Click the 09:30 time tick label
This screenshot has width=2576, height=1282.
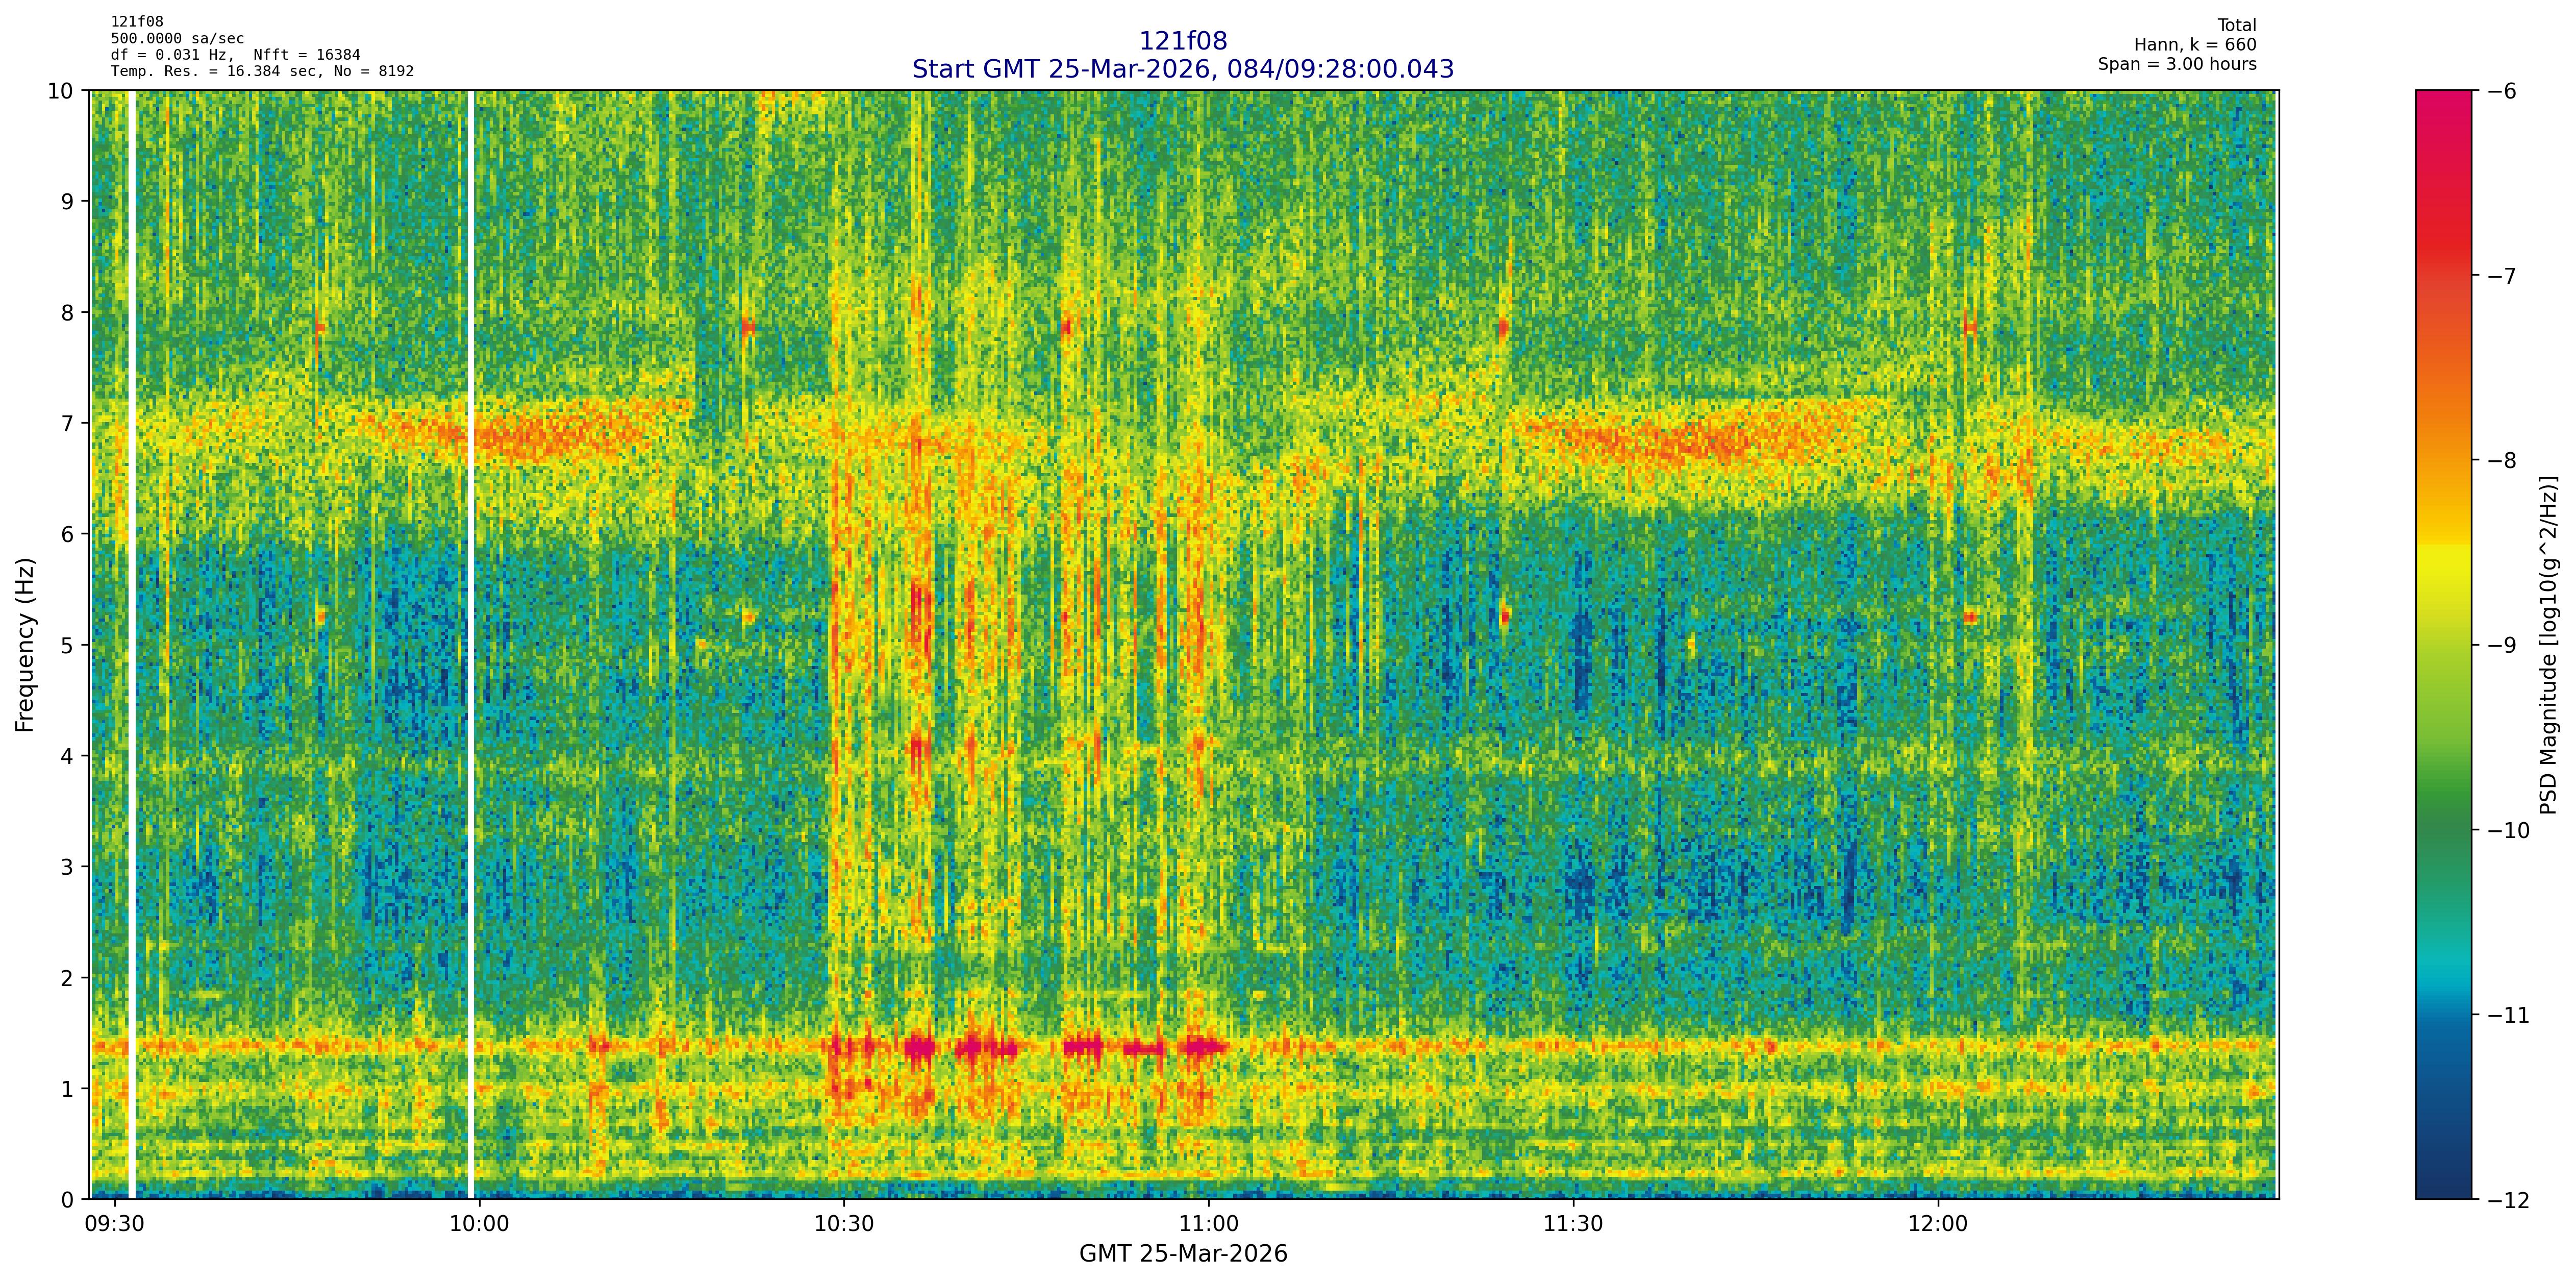pyautogui.click(x=114, y=1225)
